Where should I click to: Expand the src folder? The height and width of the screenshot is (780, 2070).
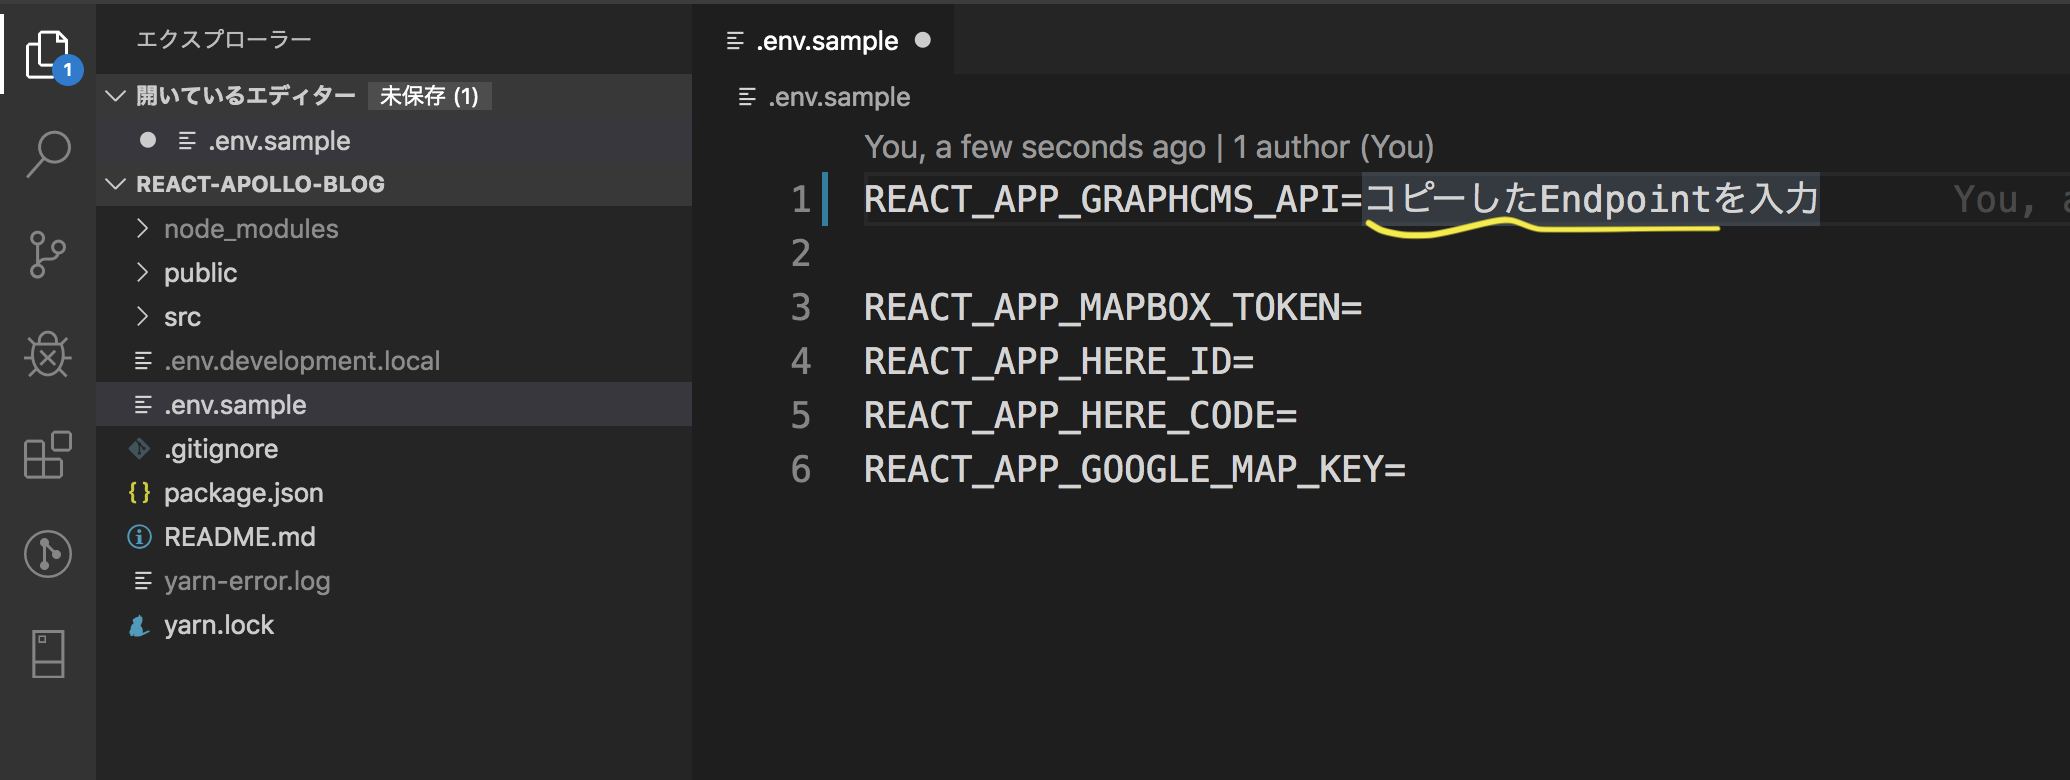coord(142,317)
